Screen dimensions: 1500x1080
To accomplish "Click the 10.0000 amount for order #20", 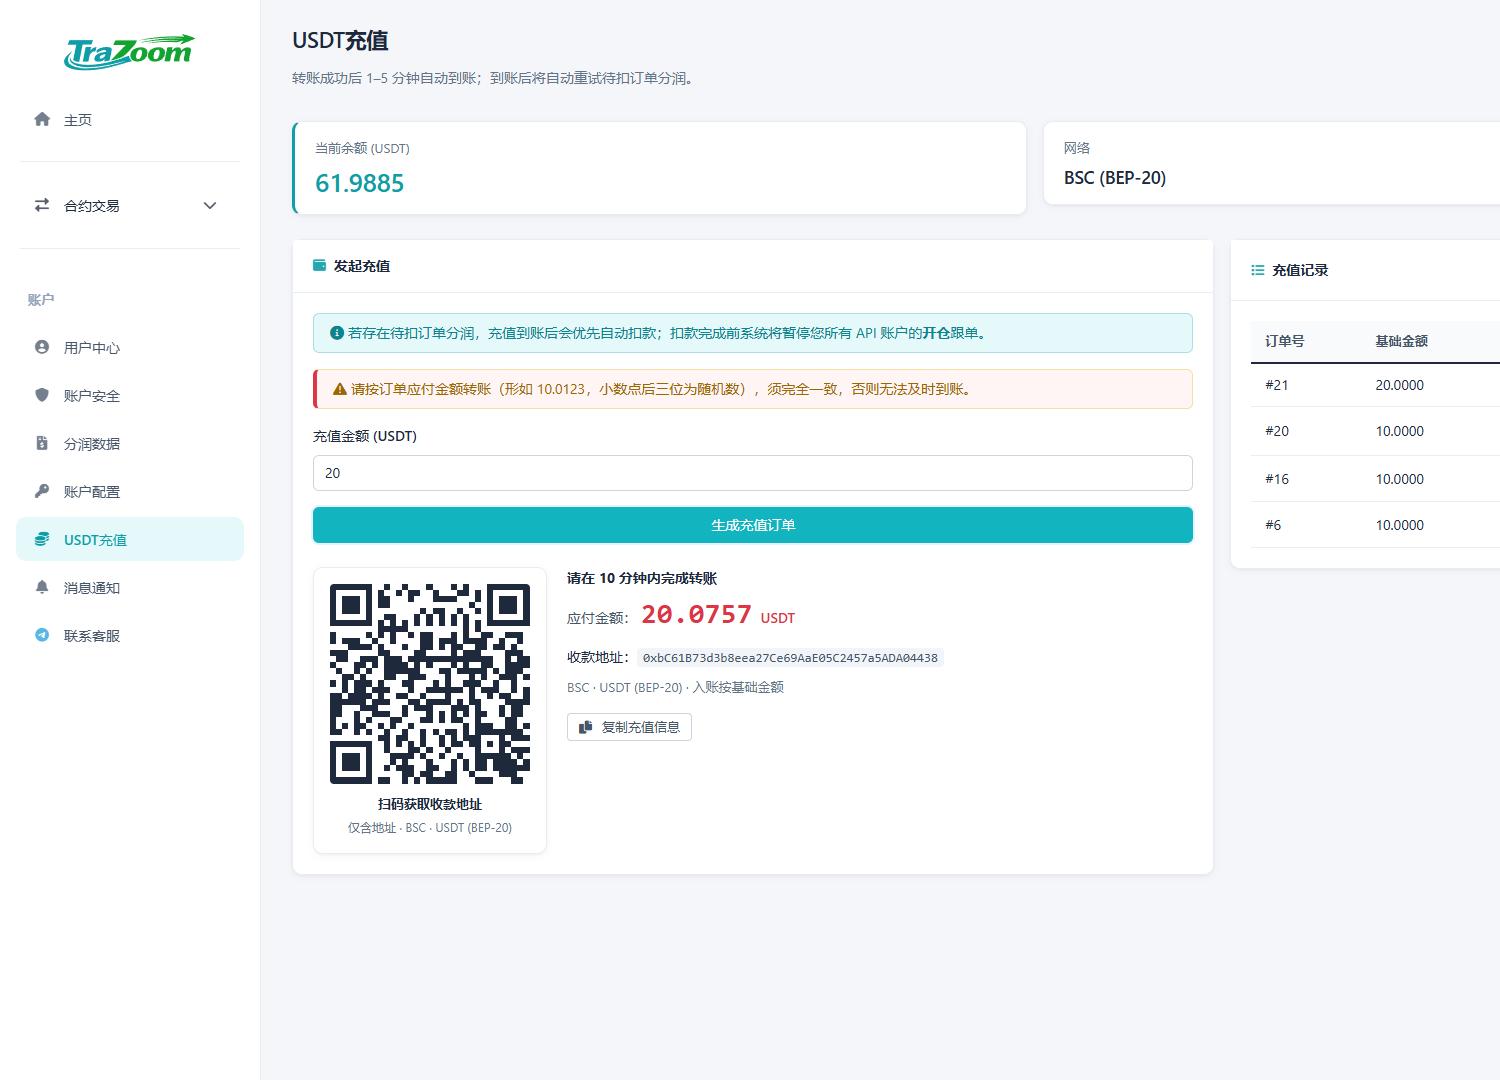I will coord(1399,431).
